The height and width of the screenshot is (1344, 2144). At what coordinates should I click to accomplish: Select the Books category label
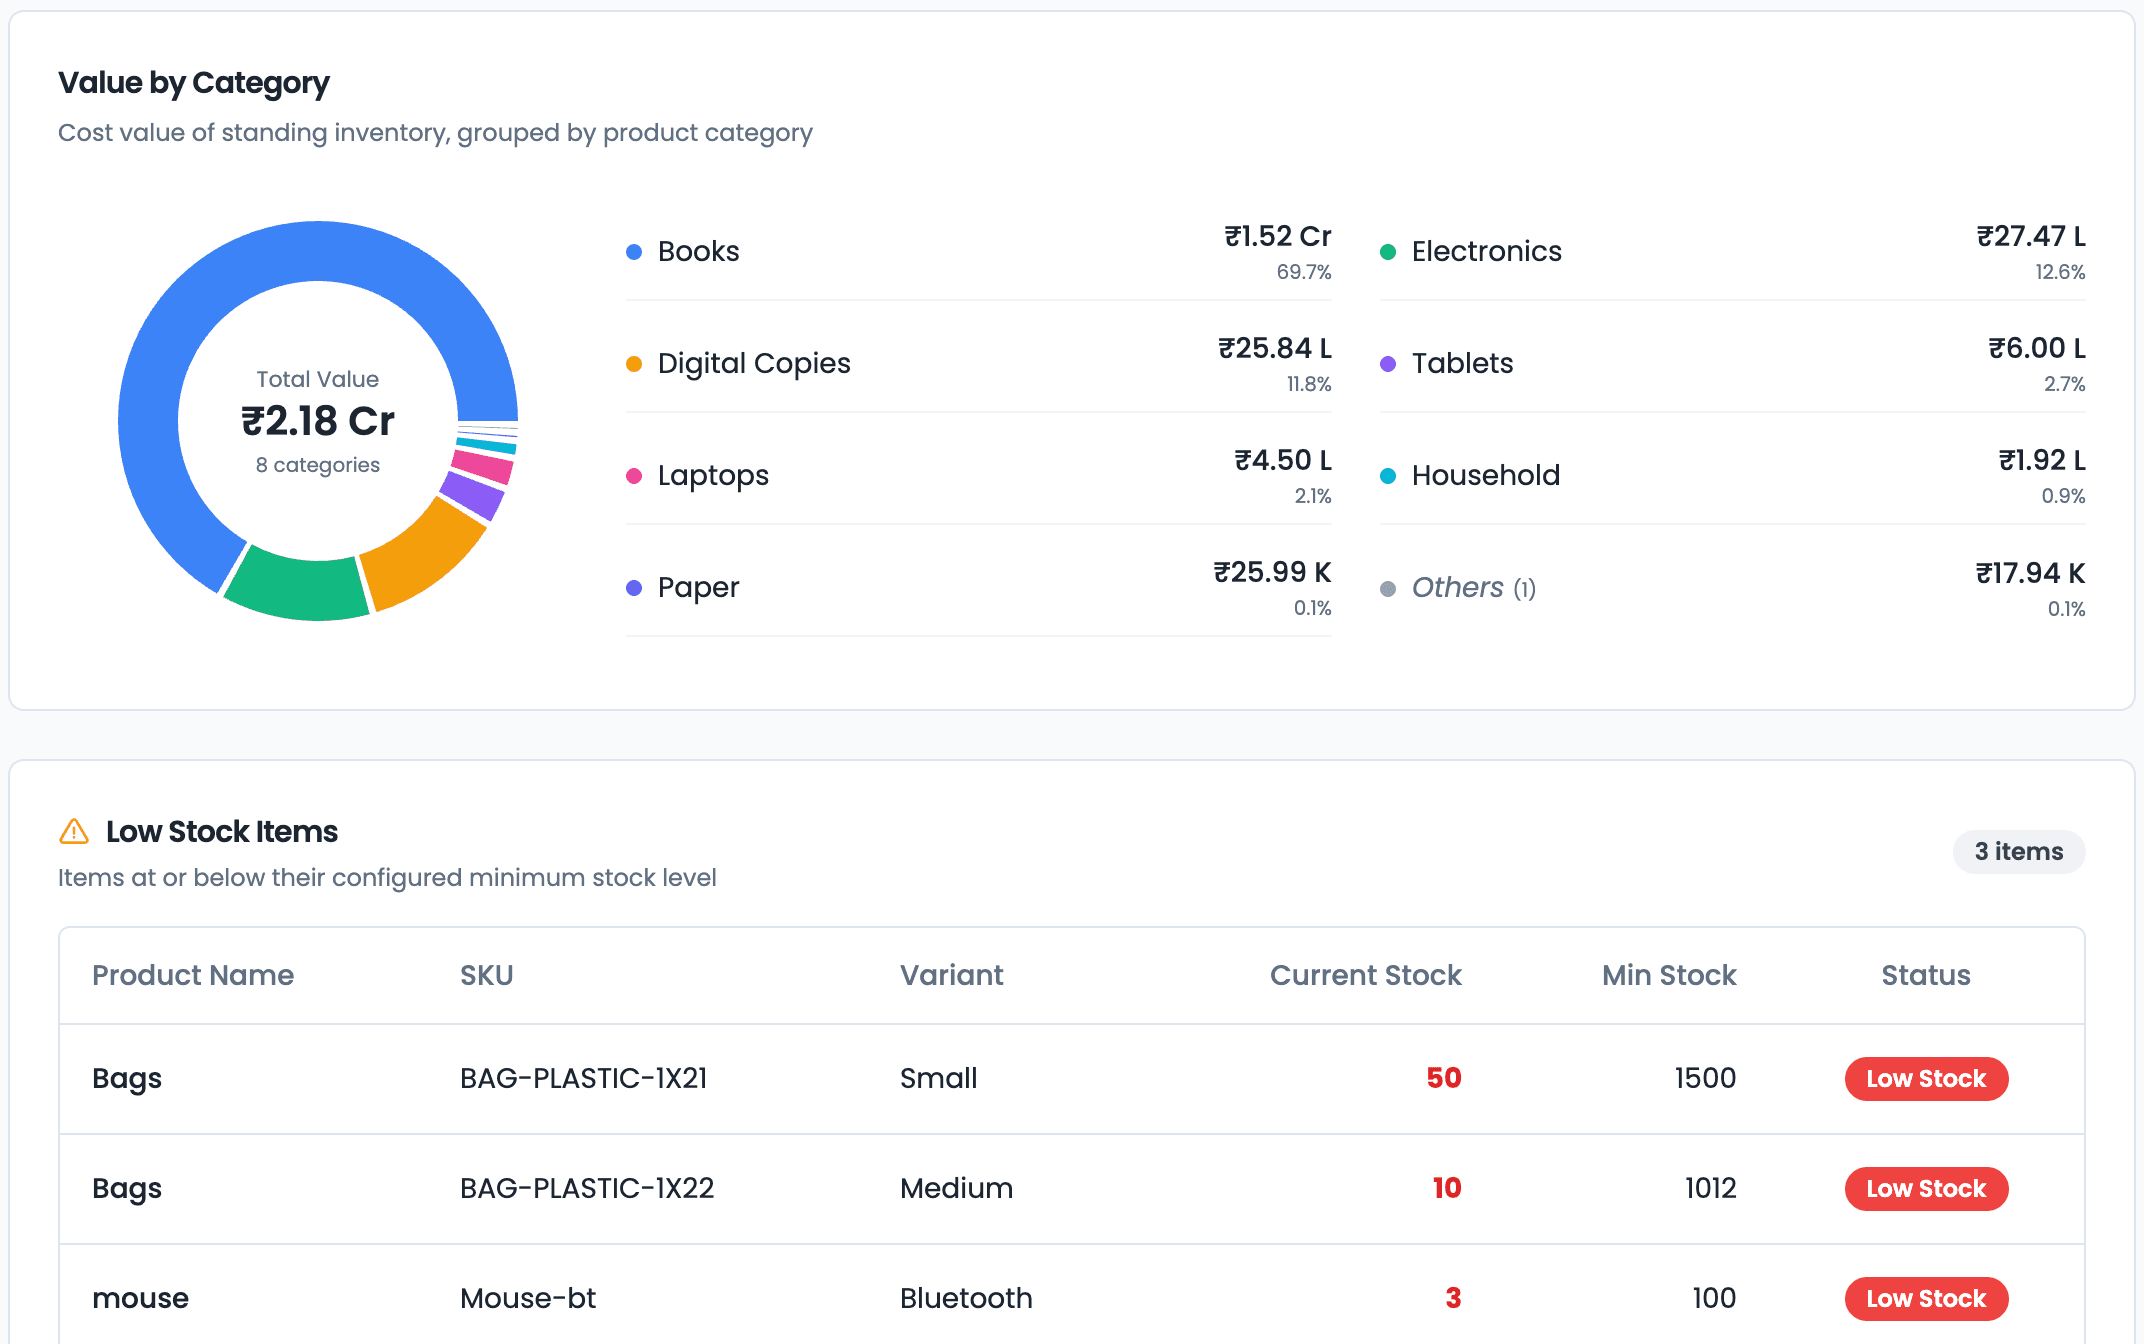(698, 252)
